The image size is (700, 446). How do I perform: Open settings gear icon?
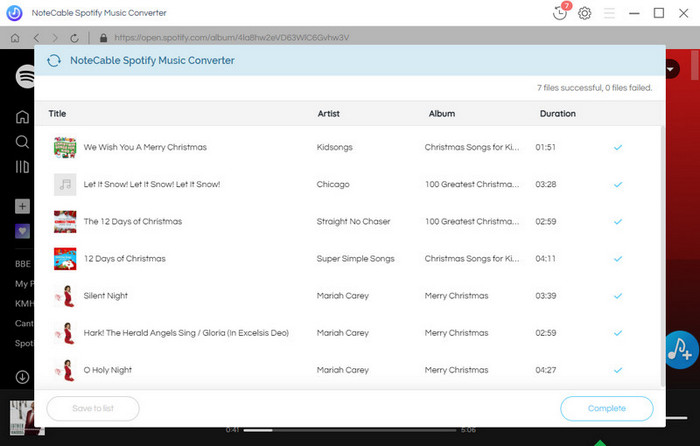(584, 13)
